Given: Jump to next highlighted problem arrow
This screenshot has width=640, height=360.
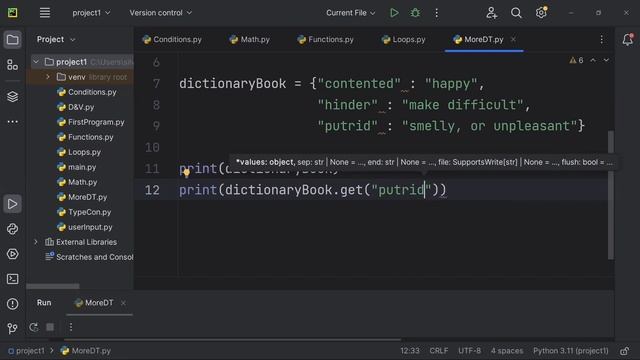Looking at the screenshot, I should tap(606, 60).
